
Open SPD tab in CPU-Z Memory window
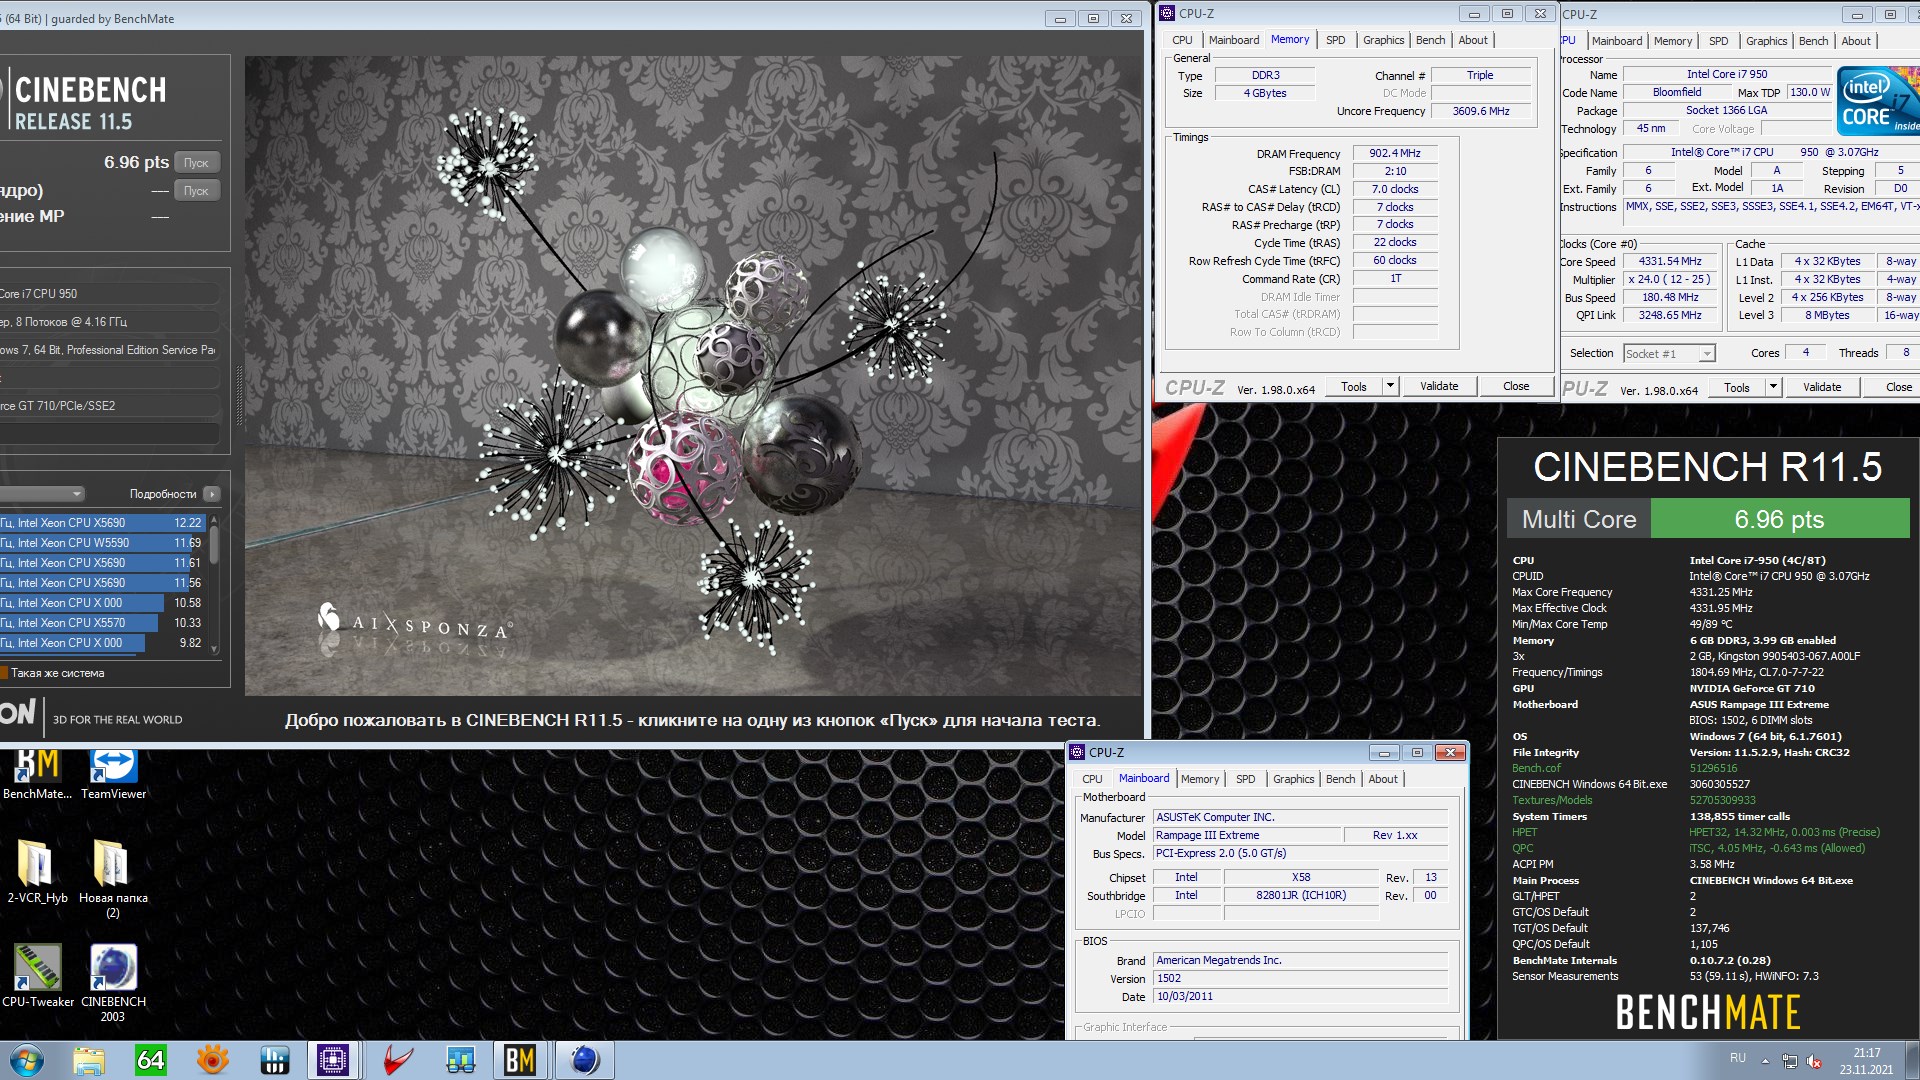click(x=1335, y=40)
